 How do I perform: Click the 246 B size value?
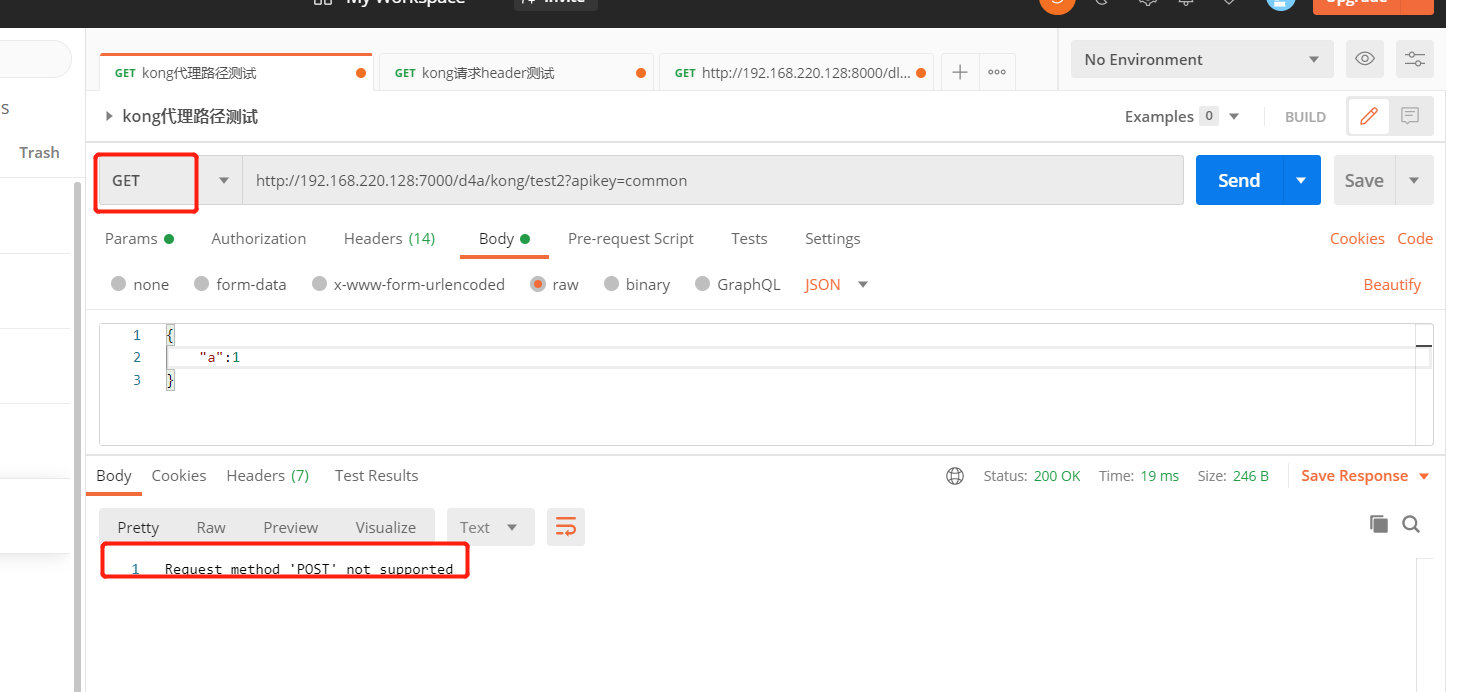click(1251, 476)
